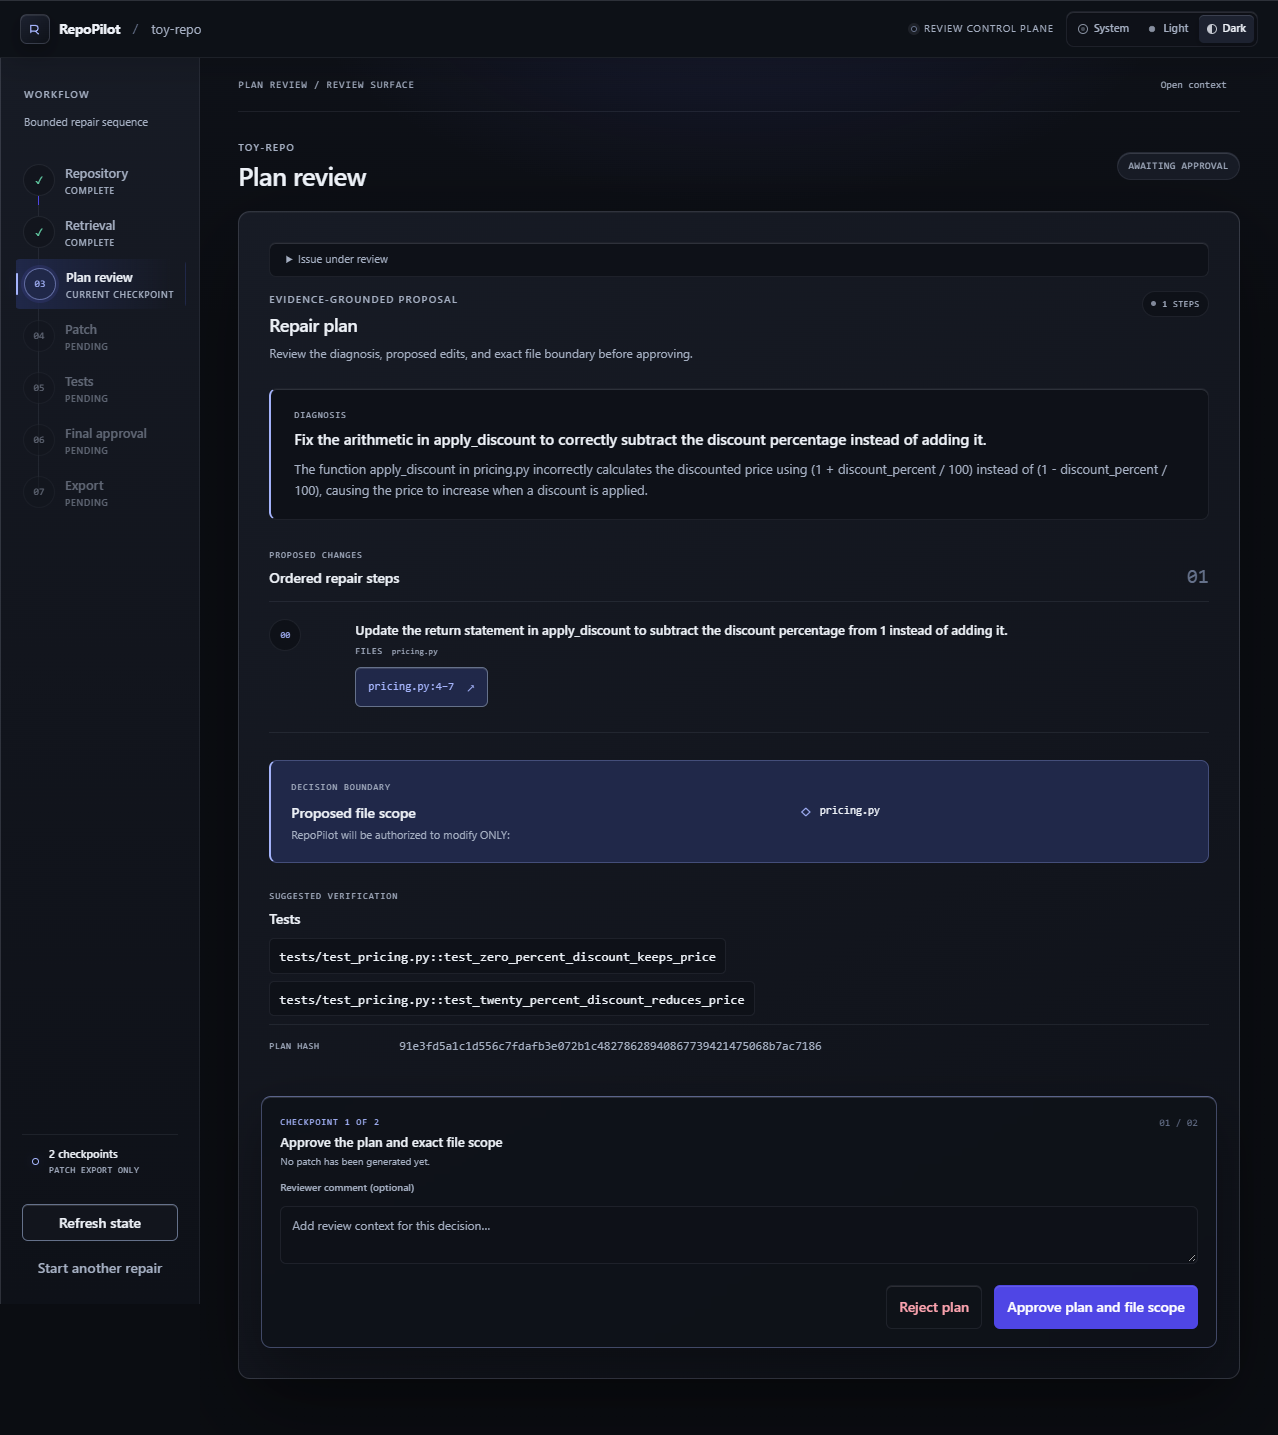
Task: Open the Repository workflow step
Action: (x=100, y=180)
